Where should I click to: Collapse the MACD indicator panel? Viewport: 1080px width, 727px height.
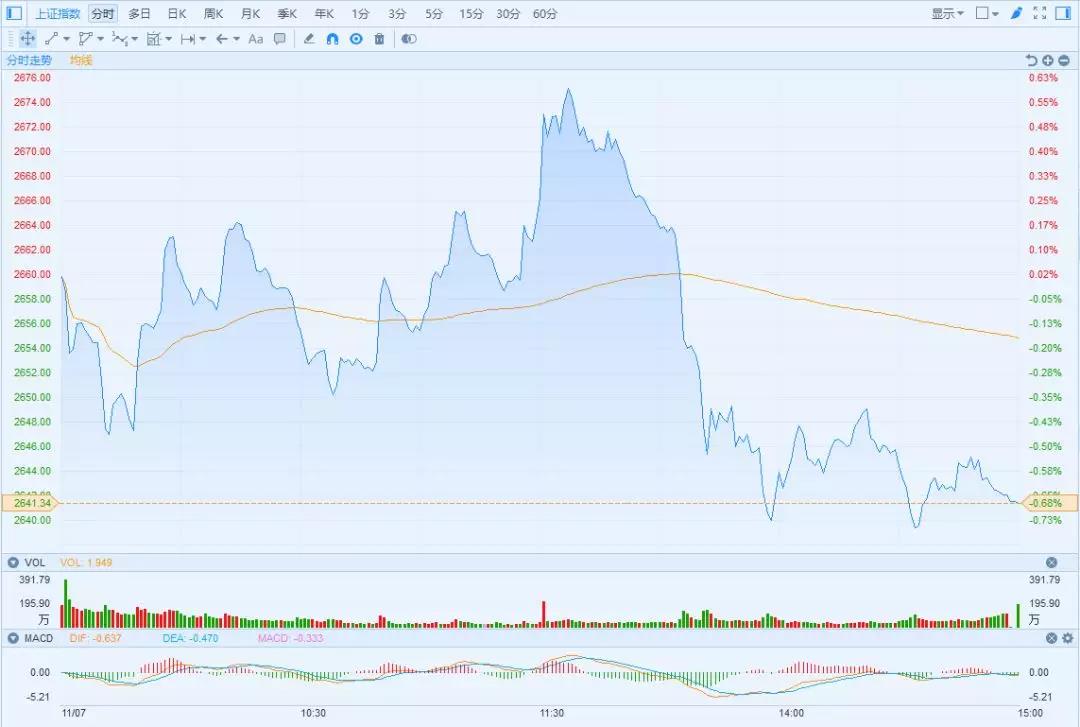(12, 638)
